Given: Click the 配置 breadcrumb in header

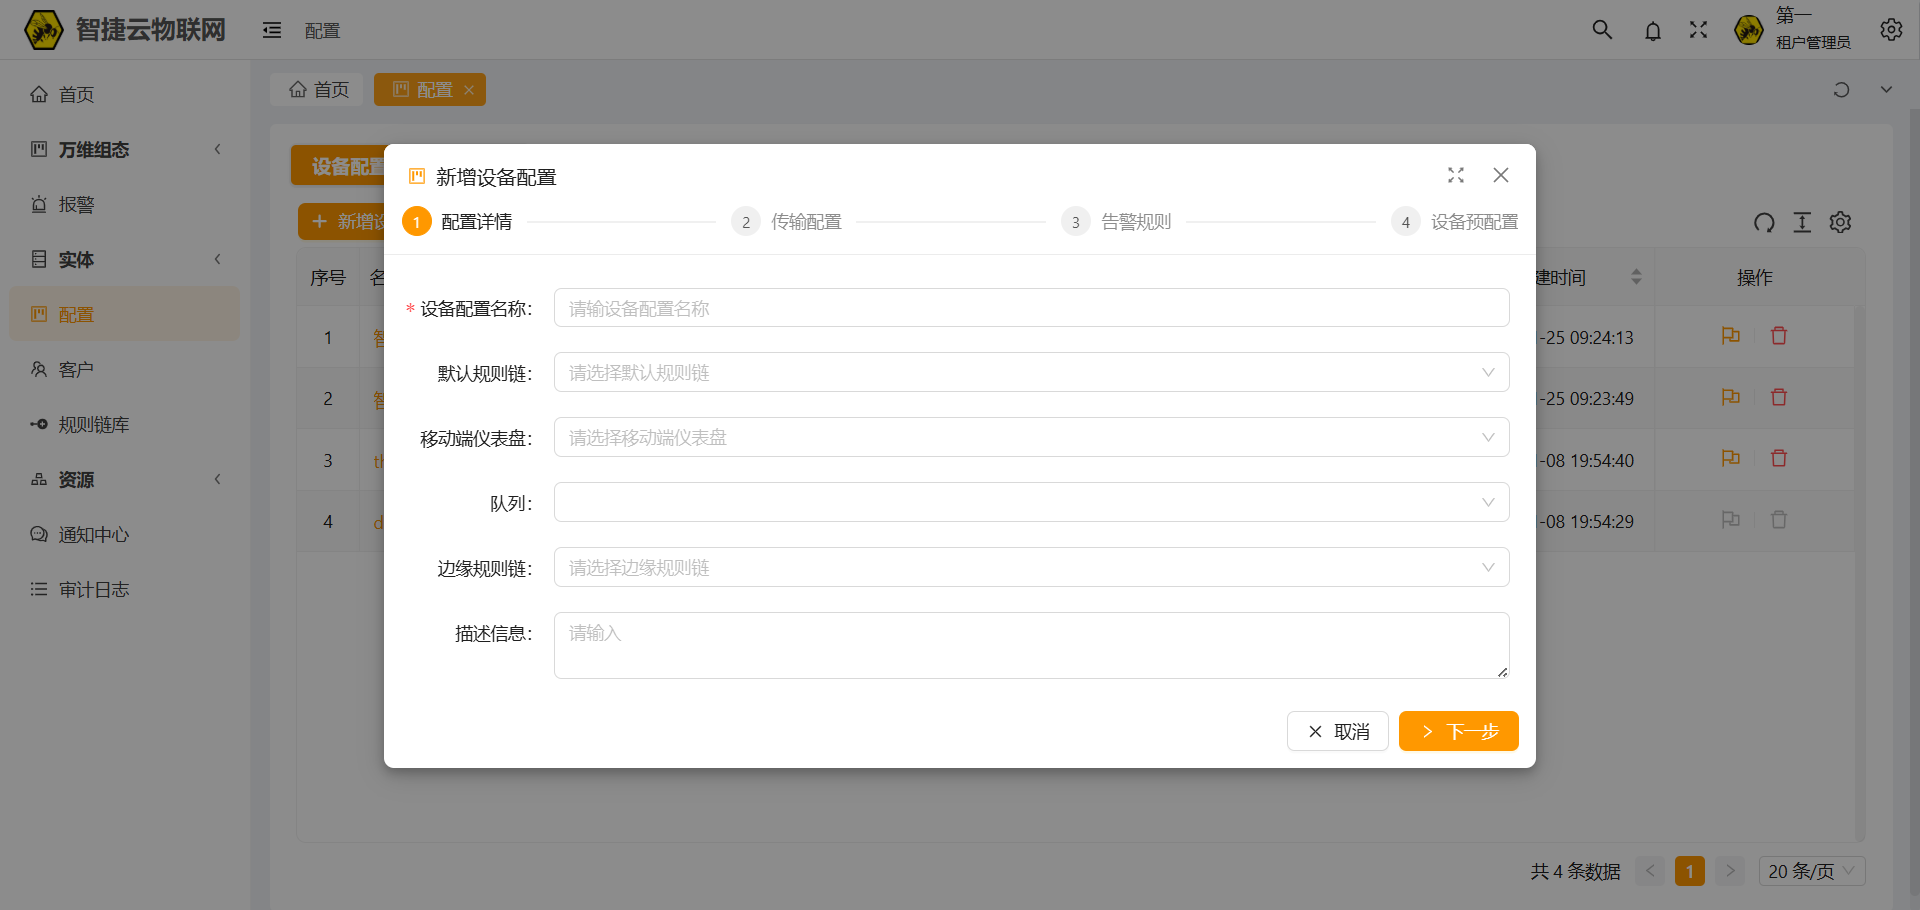Looking at the screenshot, I should (x=322, y=31).
